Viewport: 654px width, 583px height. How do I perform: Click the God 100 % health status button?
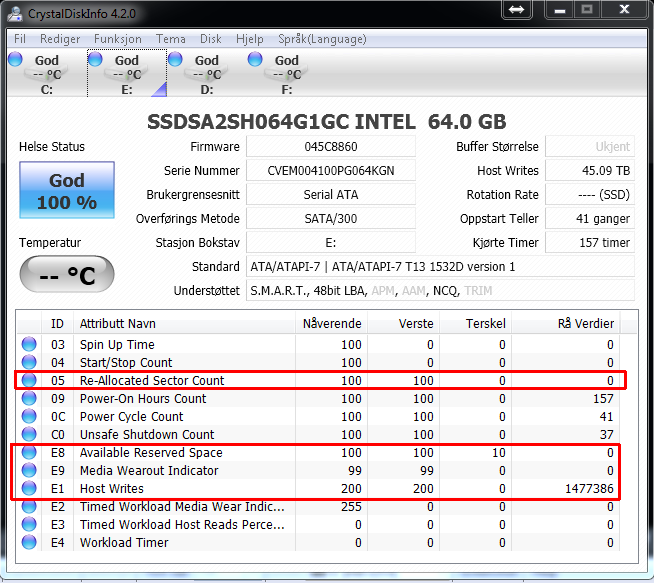tap(67, 190)
